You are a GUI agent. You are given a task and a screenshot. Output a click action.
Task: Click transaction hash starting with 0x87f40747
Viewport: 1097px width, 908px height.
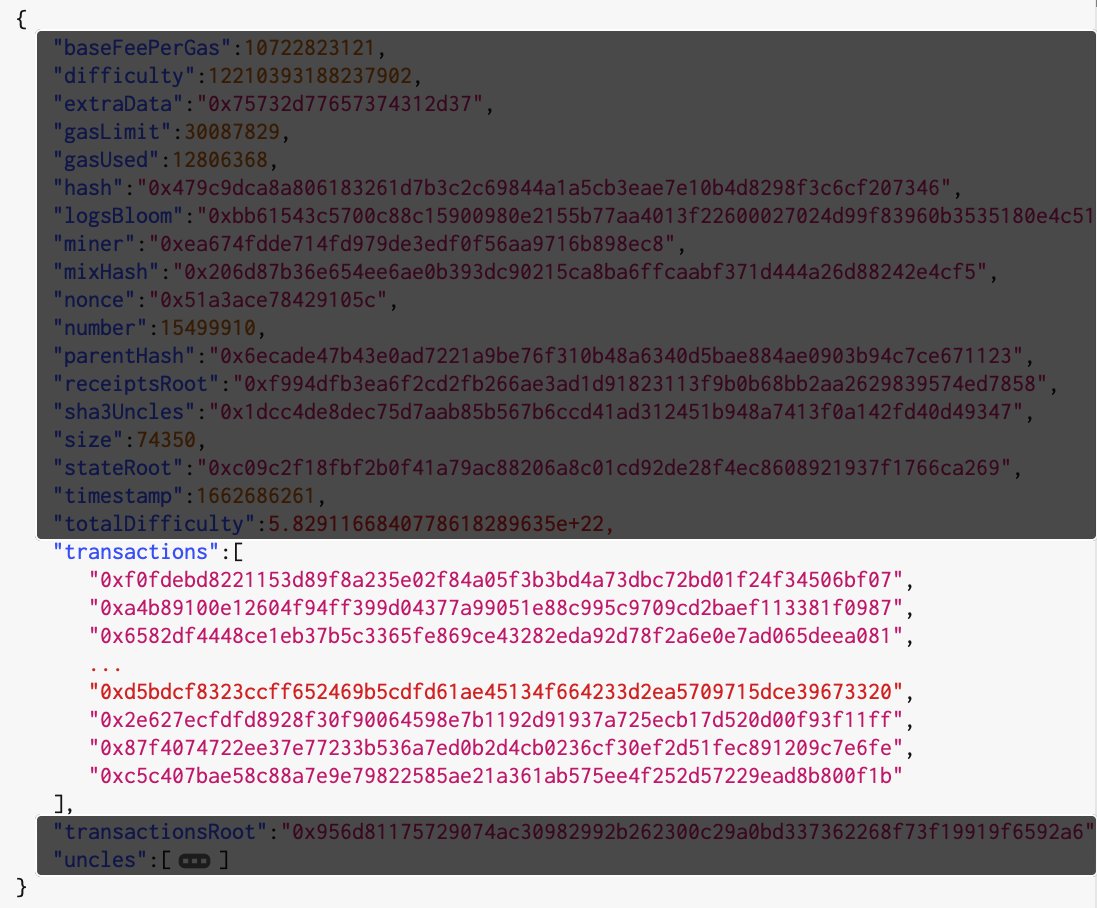pyautogui.click(x=496, y=748)
